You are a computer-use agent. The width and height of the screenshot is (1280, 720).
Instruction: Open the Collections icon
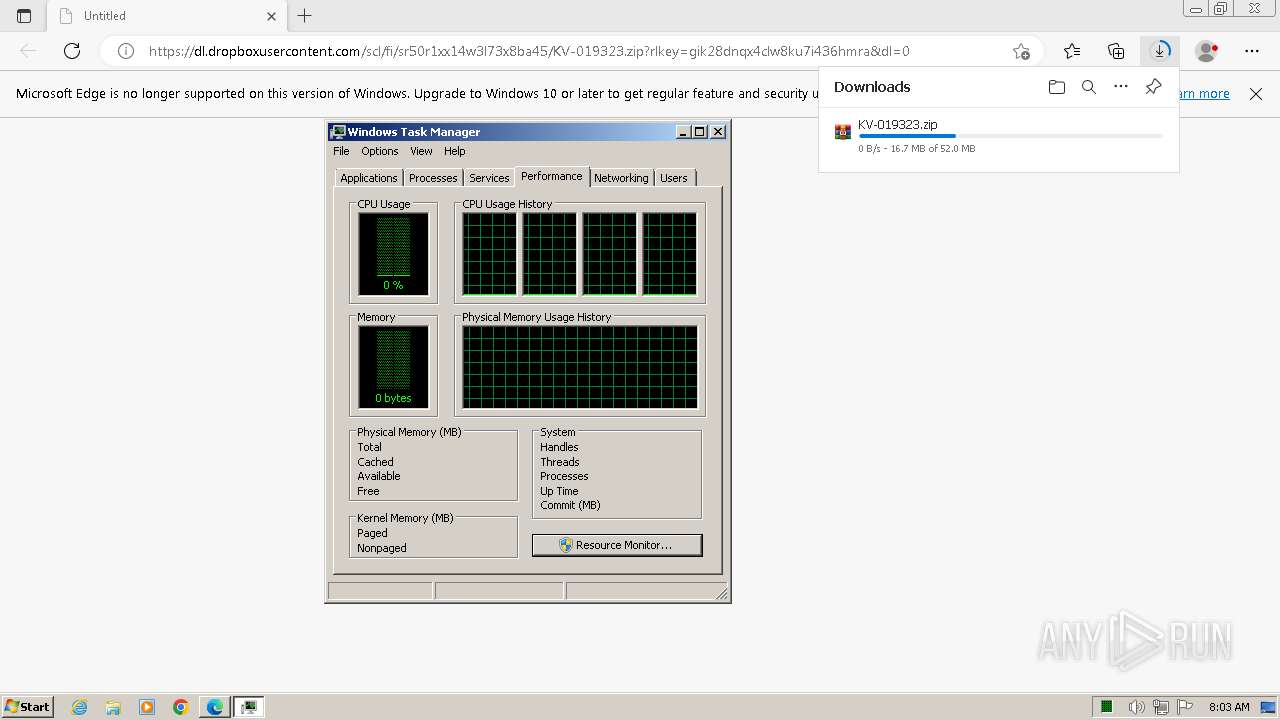[1116, 51]
